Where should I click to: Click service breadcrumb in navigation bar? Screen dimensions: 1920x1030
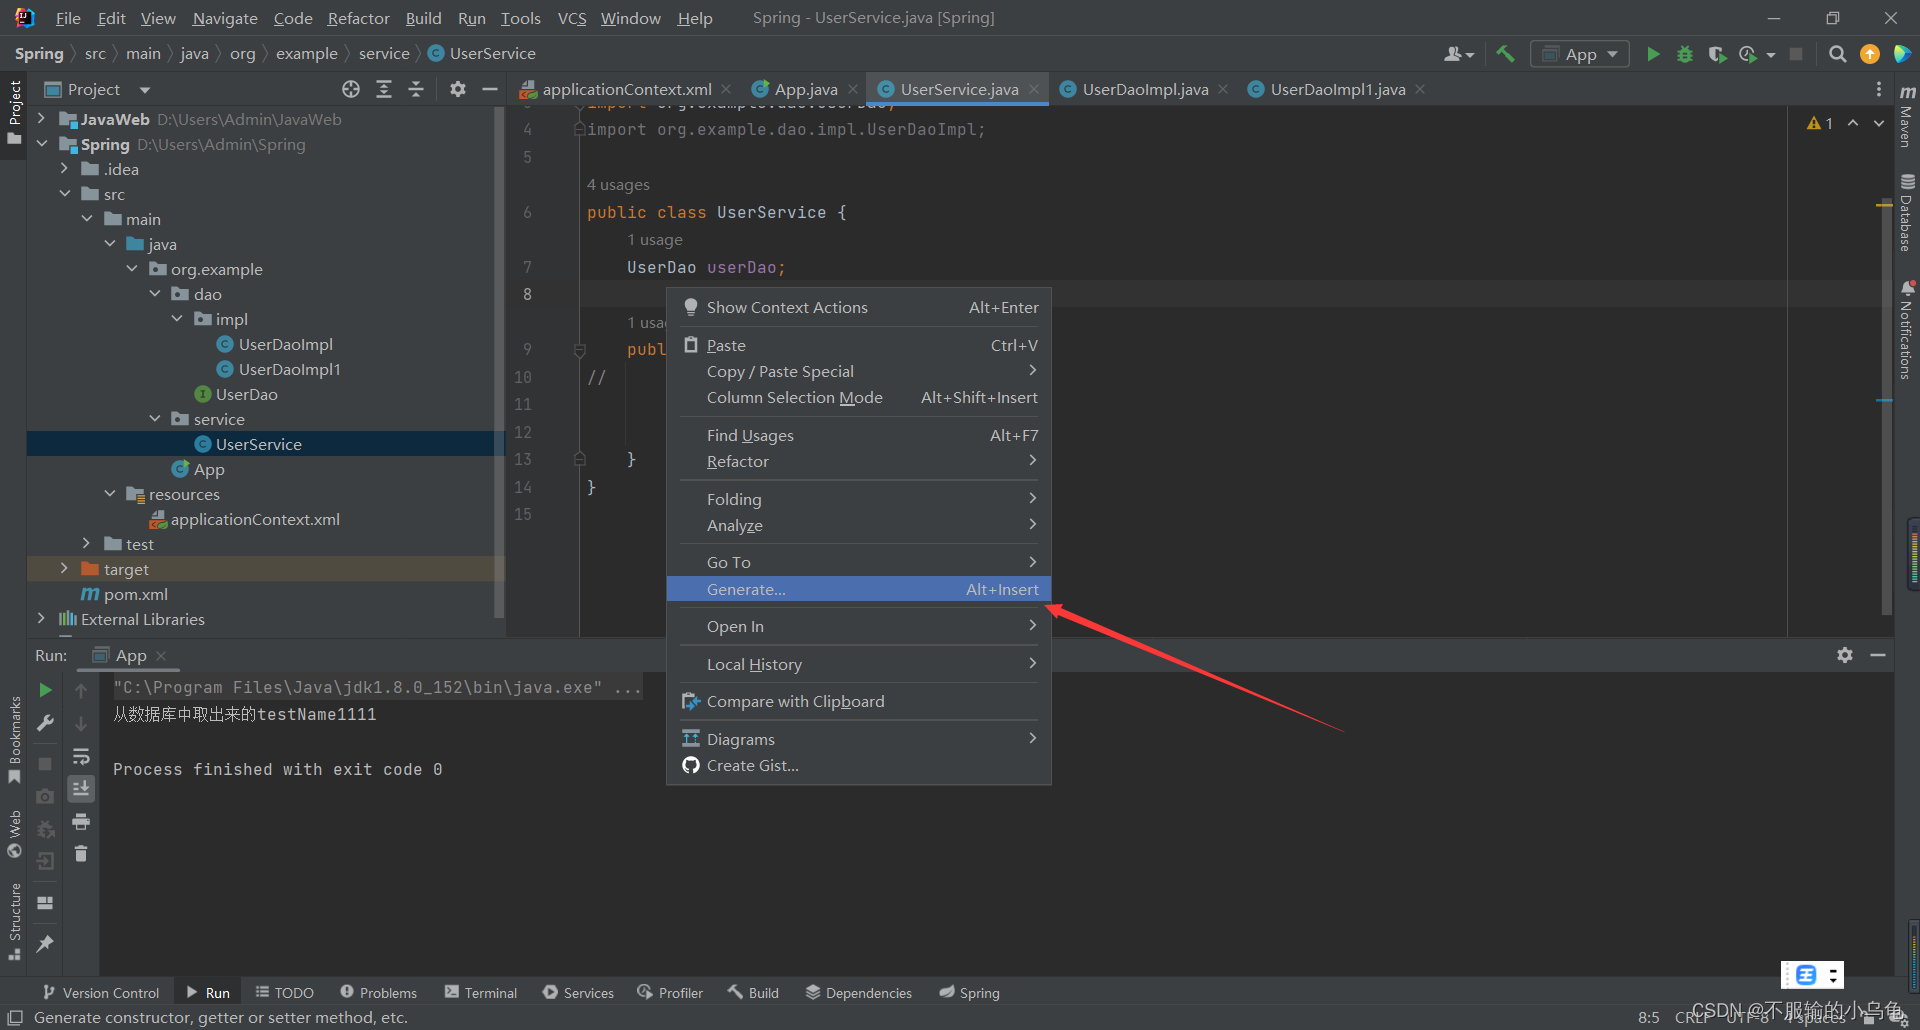(x=384, y=53)
